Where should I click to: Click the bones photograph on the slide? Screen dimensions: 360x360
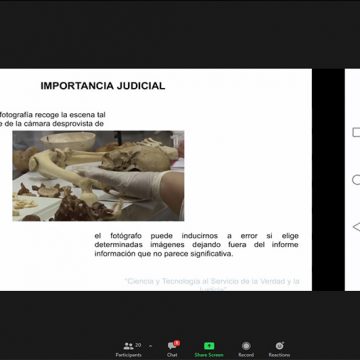tap(98, 176)
